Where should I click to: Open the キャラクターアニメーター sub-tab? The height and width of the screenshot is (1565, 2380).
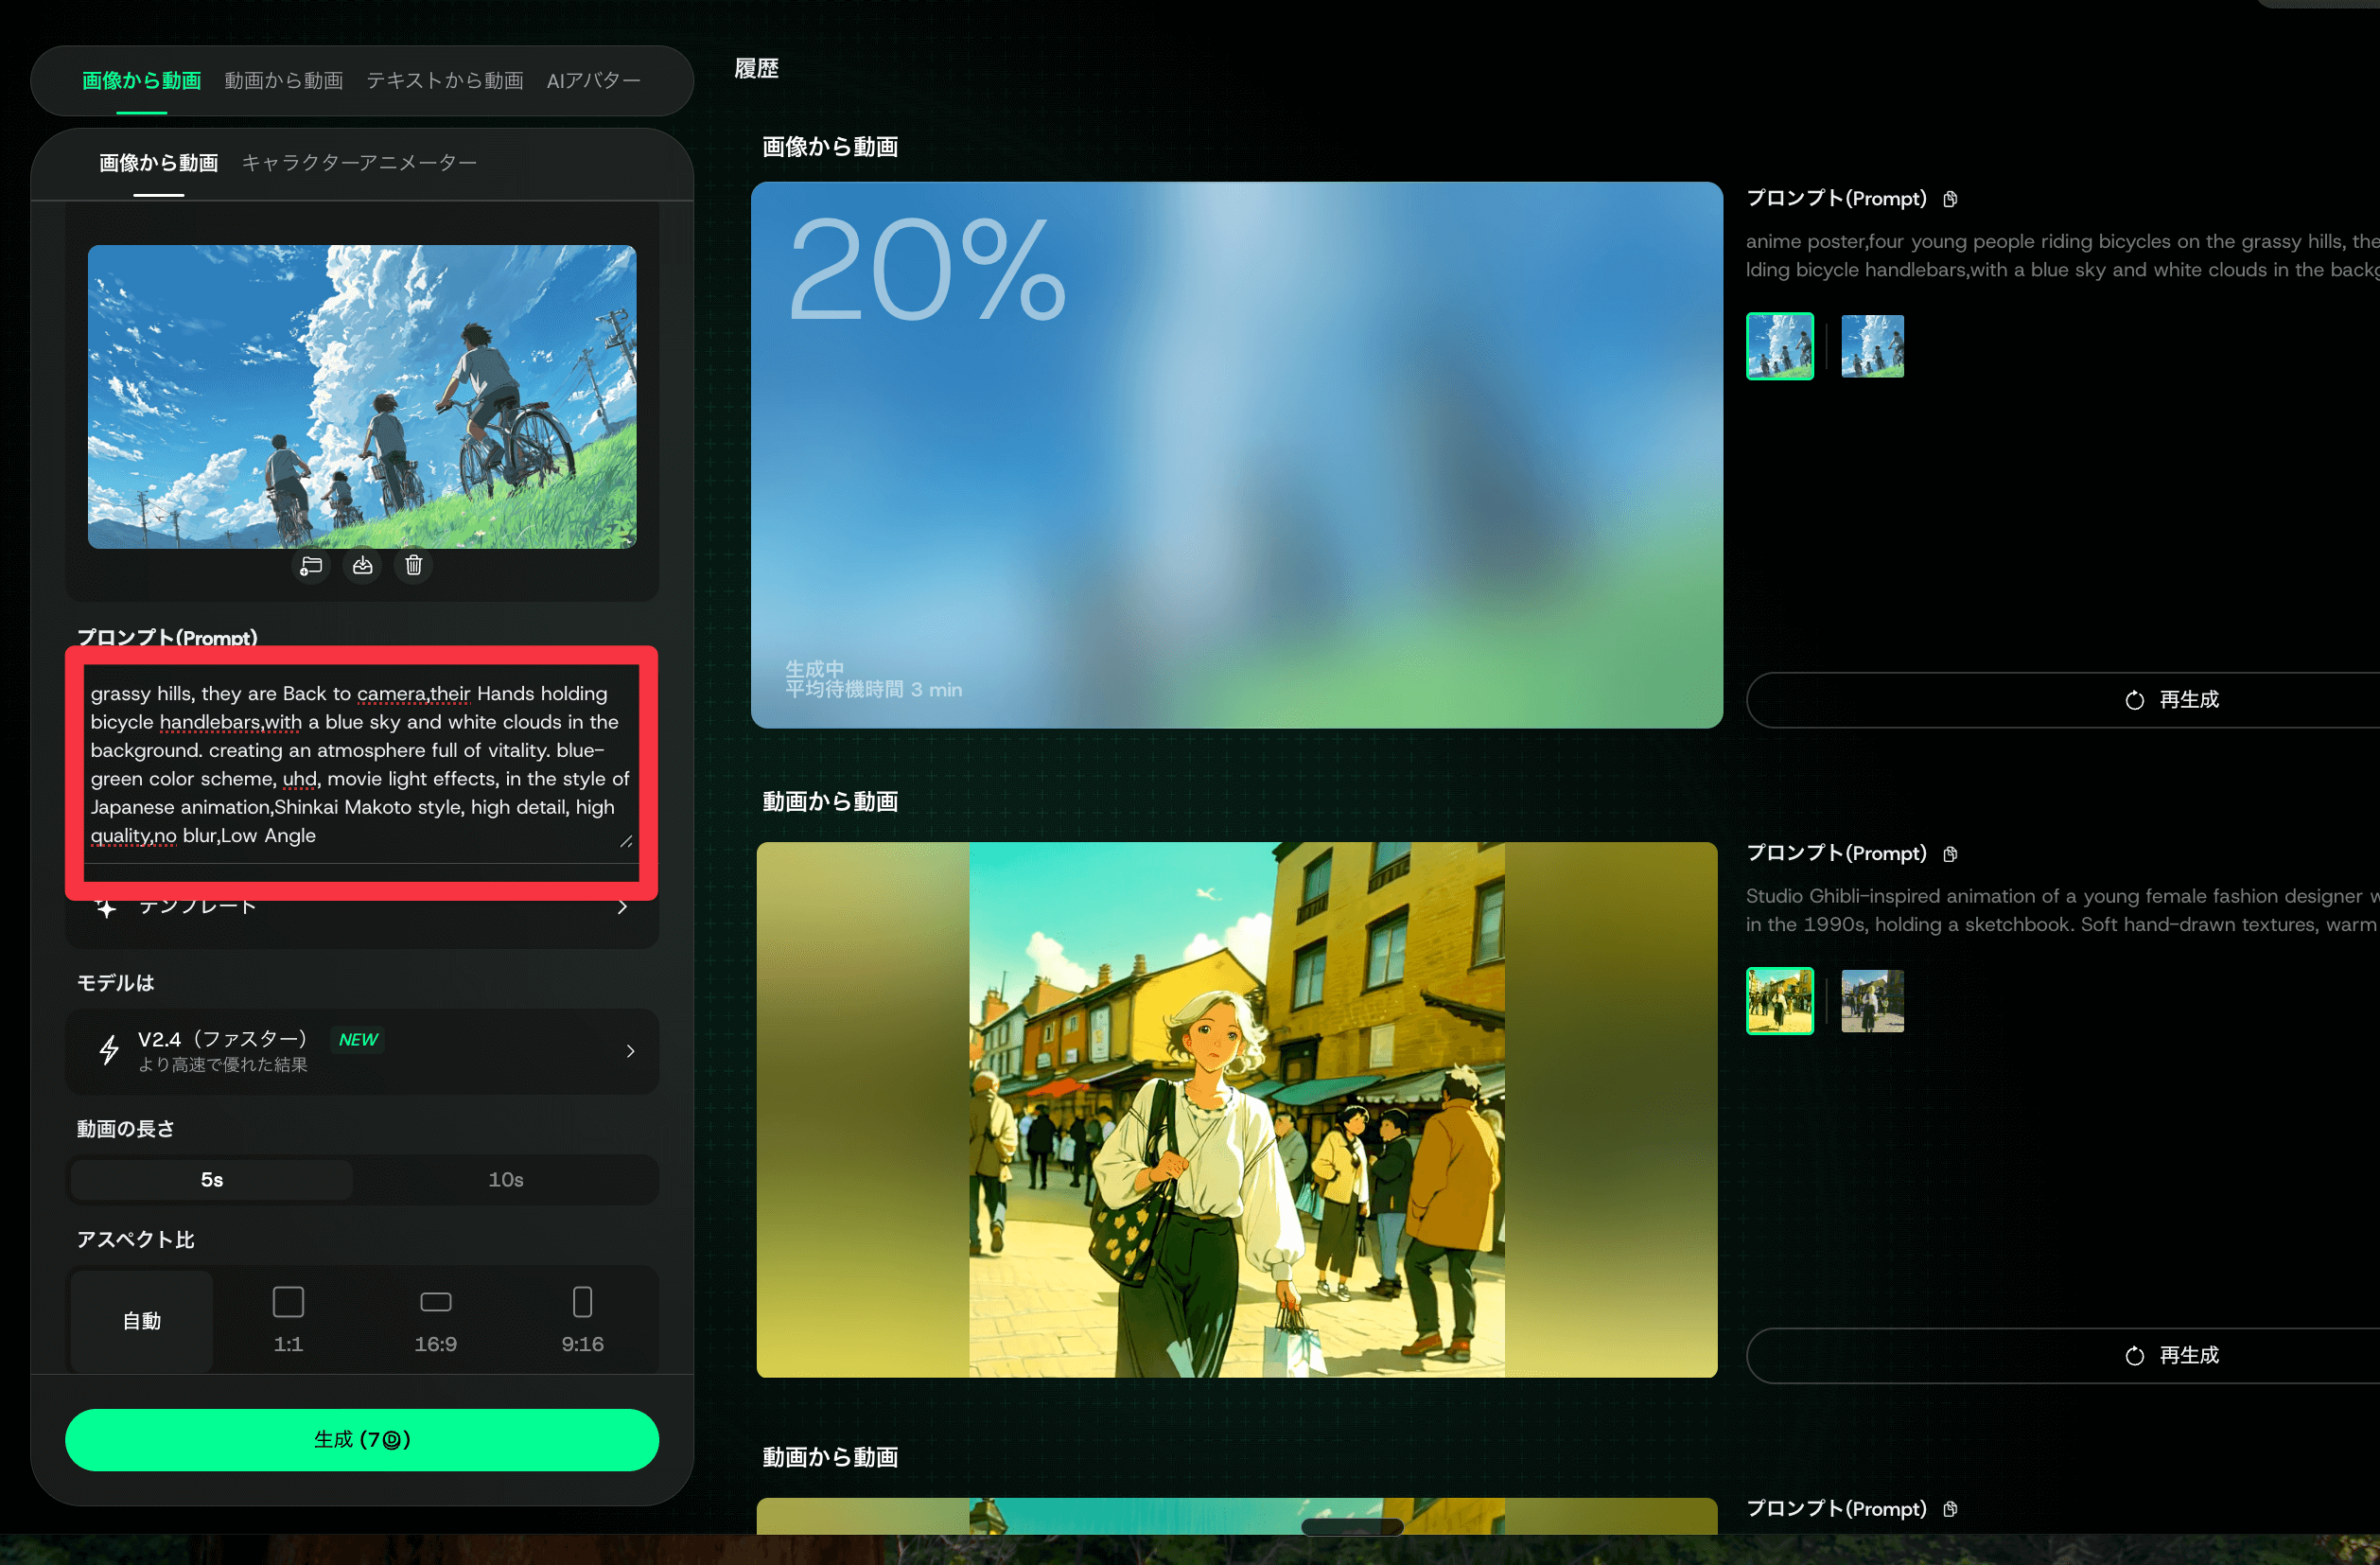[359, 162]
